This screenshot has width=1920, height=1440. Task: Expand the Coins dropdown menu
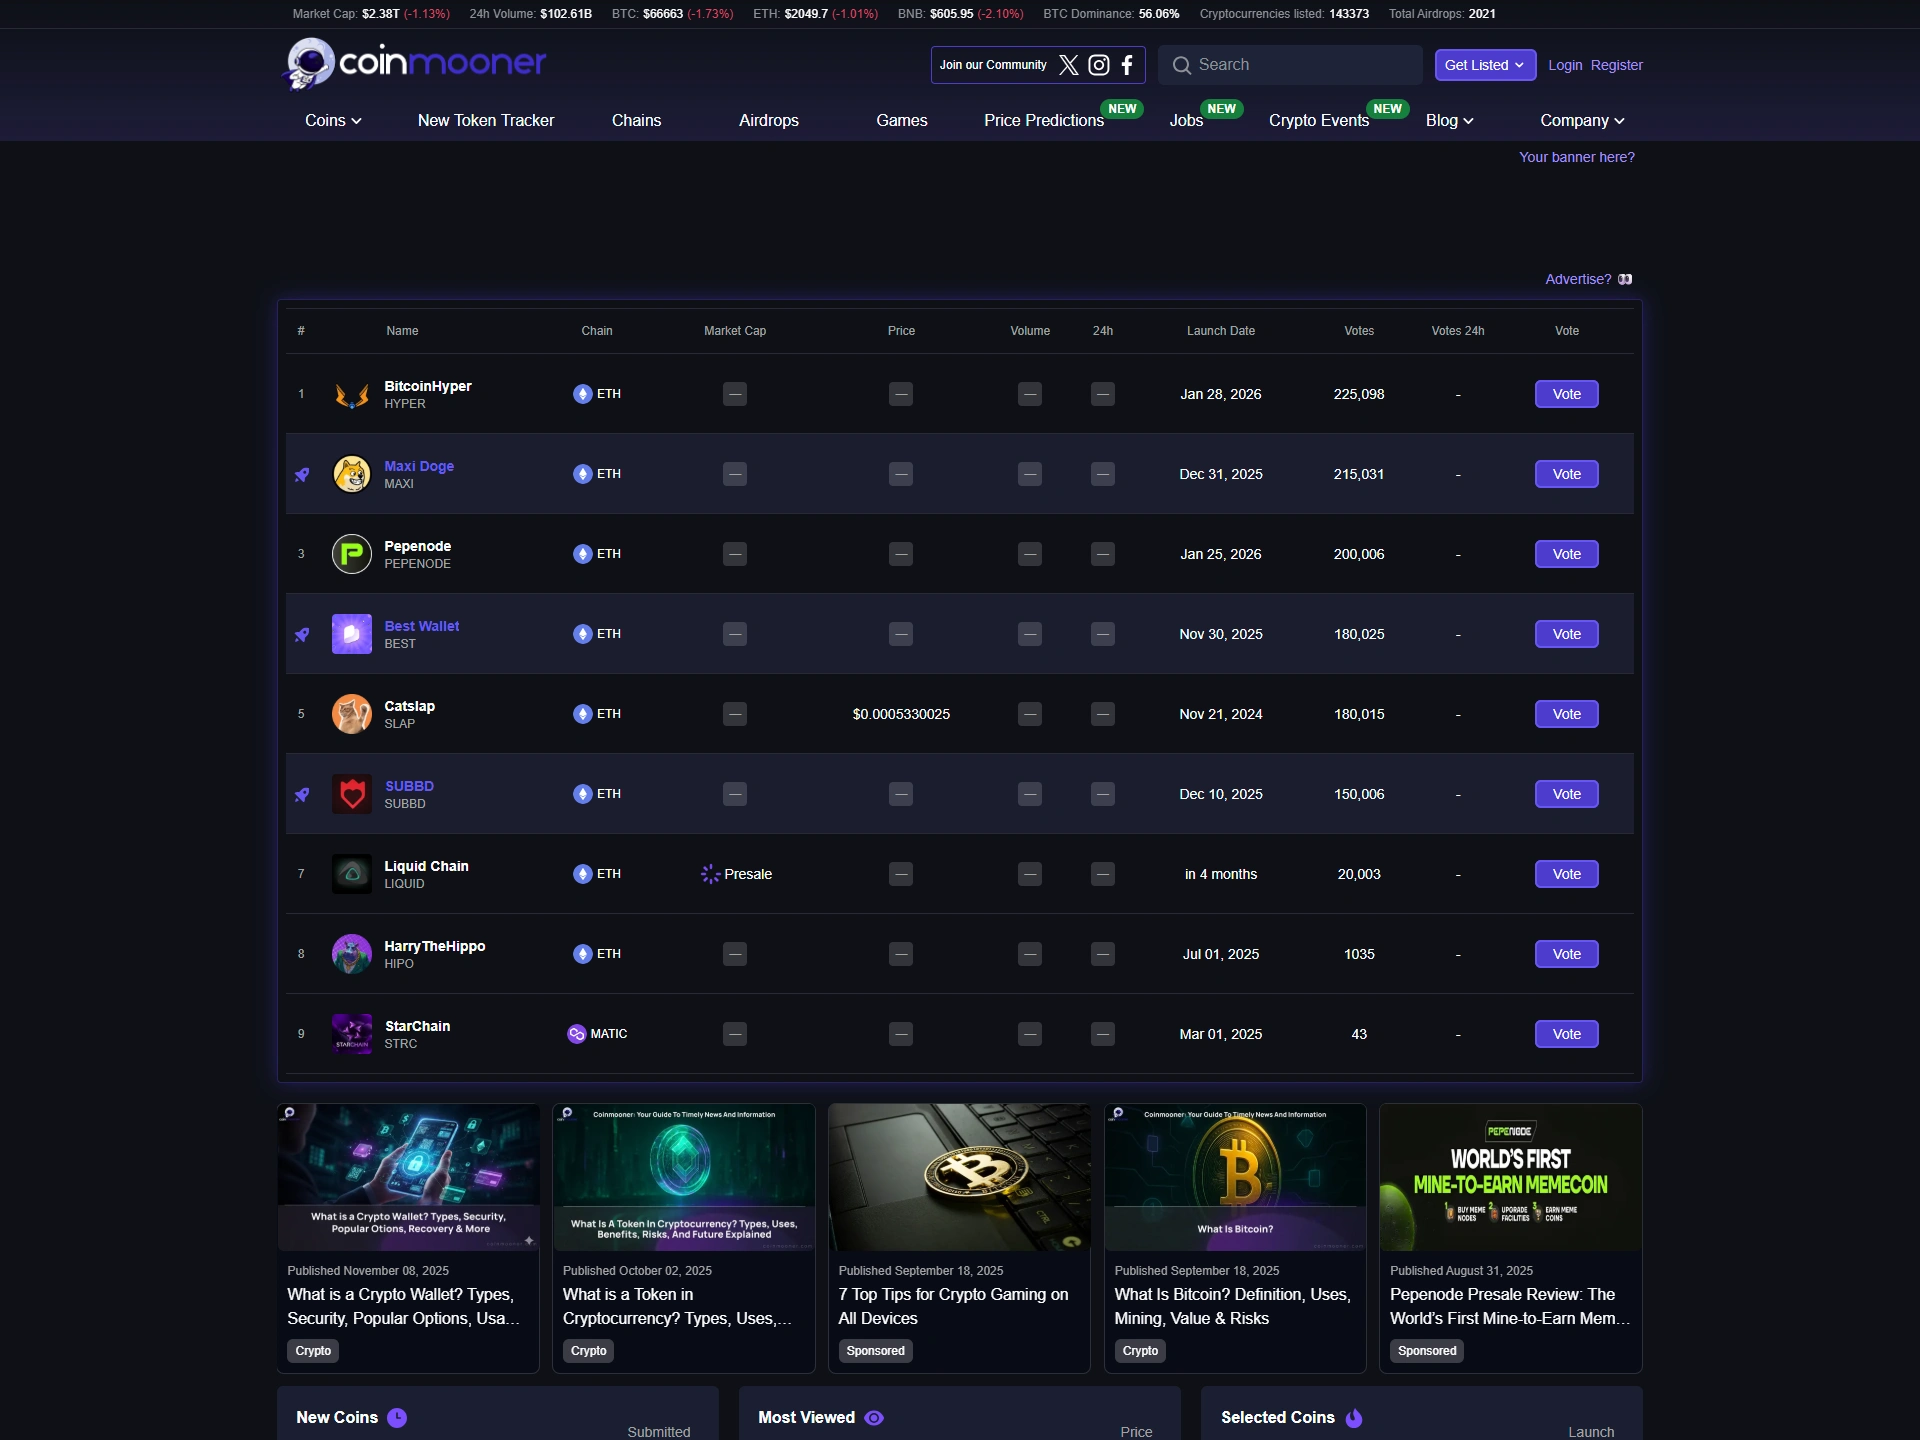tap(333, 120)
